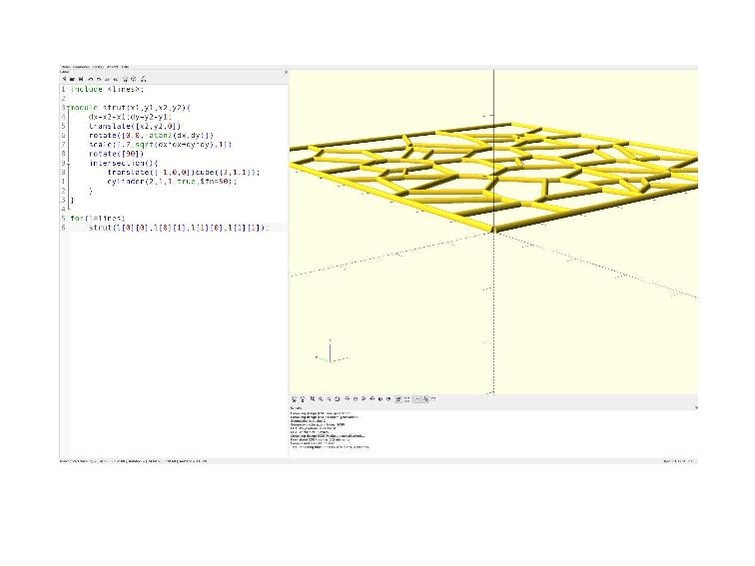This screenshot has height=566, width=755.
Task: Click the New file icon in editor toolbar
Action: (64, 79)
